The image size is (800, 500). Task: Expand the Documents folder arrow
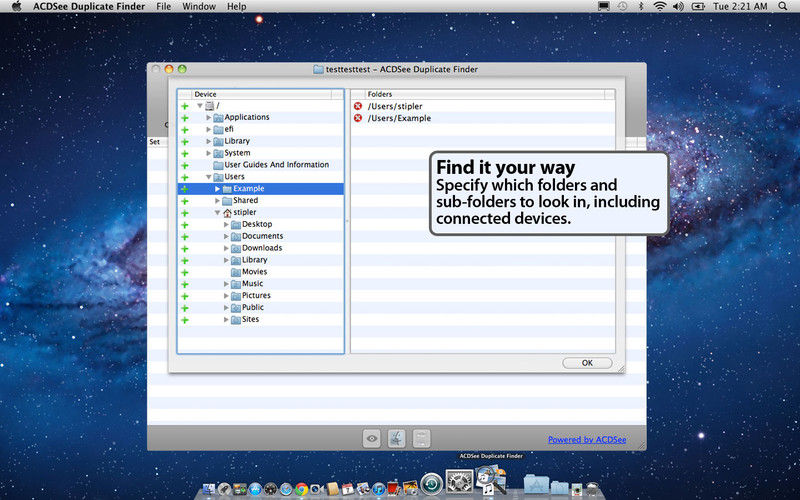[x=226, y=236]
